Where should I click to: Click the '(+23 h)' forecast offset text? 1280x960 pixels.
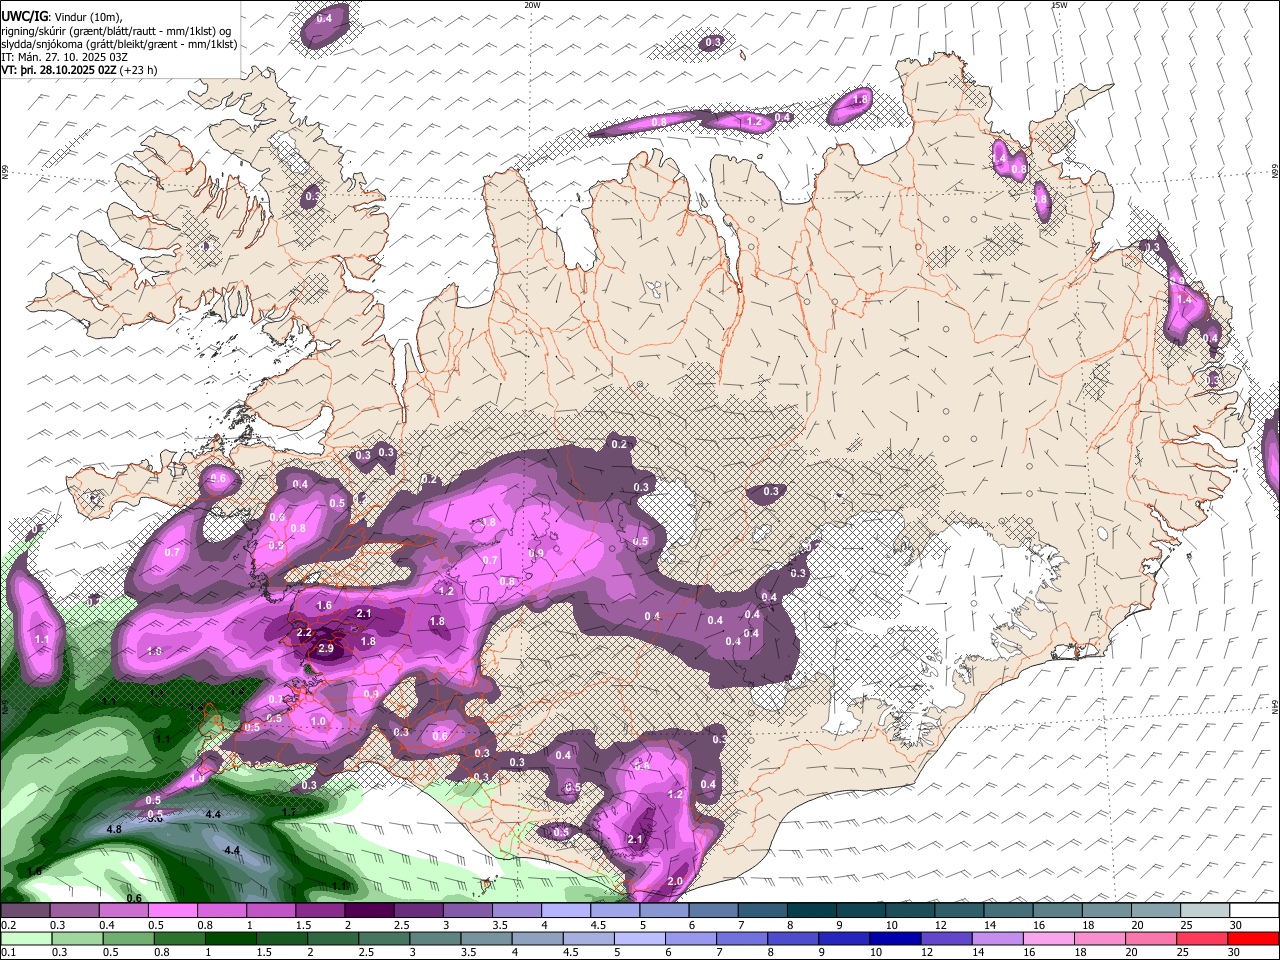(138, 71)
